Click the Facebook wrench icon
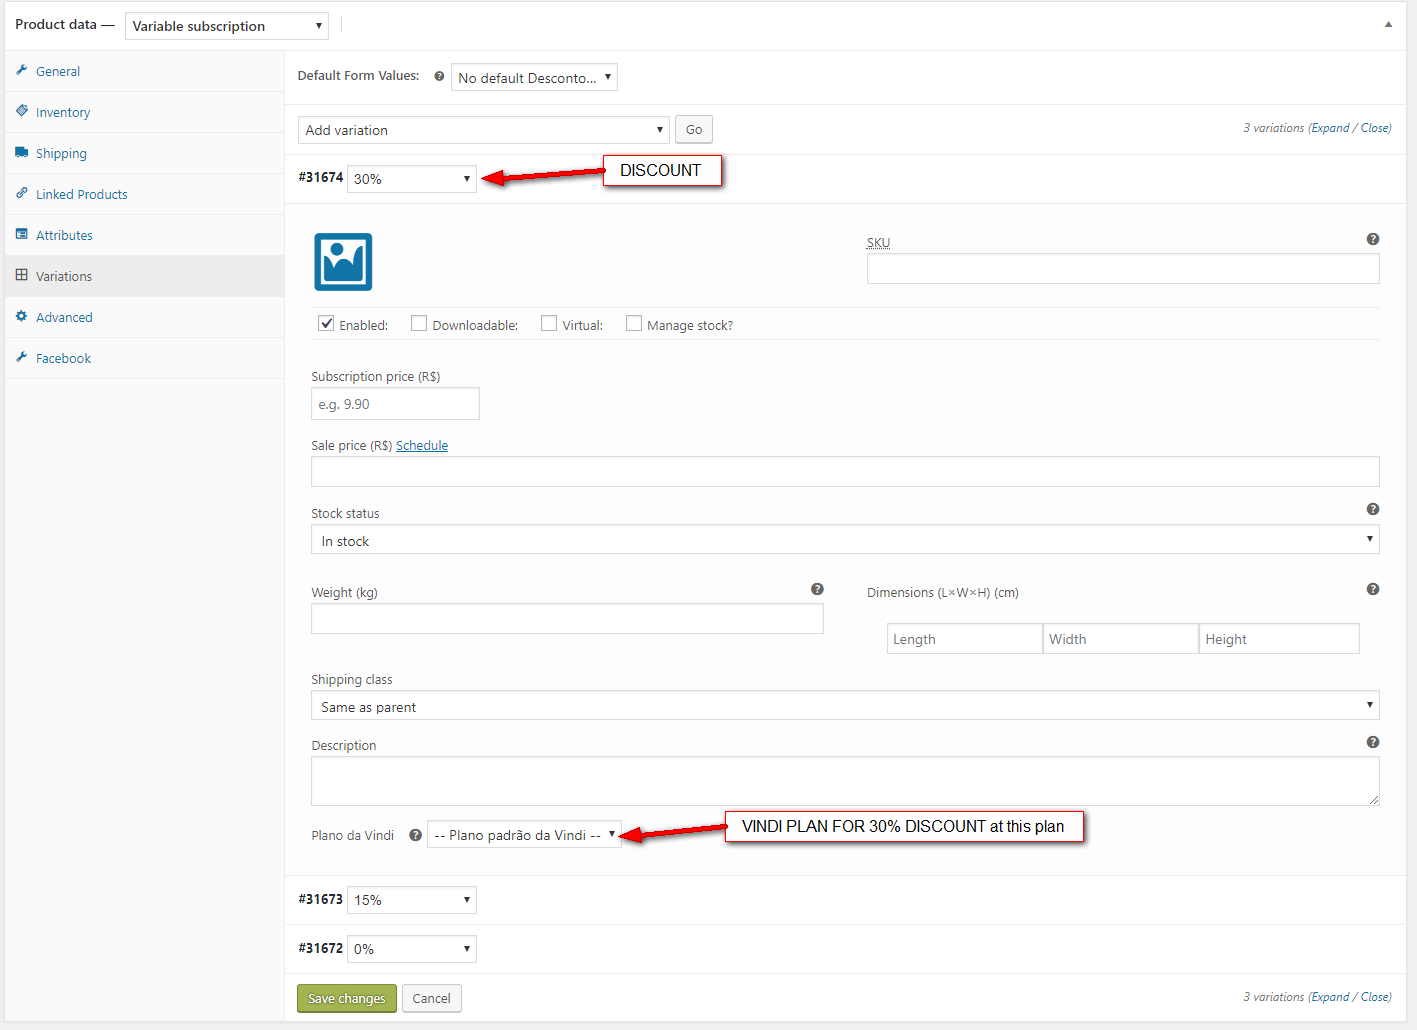The width and height of the screenshot is (1417, 1030). pyautogui.click(x=22, y=357)
